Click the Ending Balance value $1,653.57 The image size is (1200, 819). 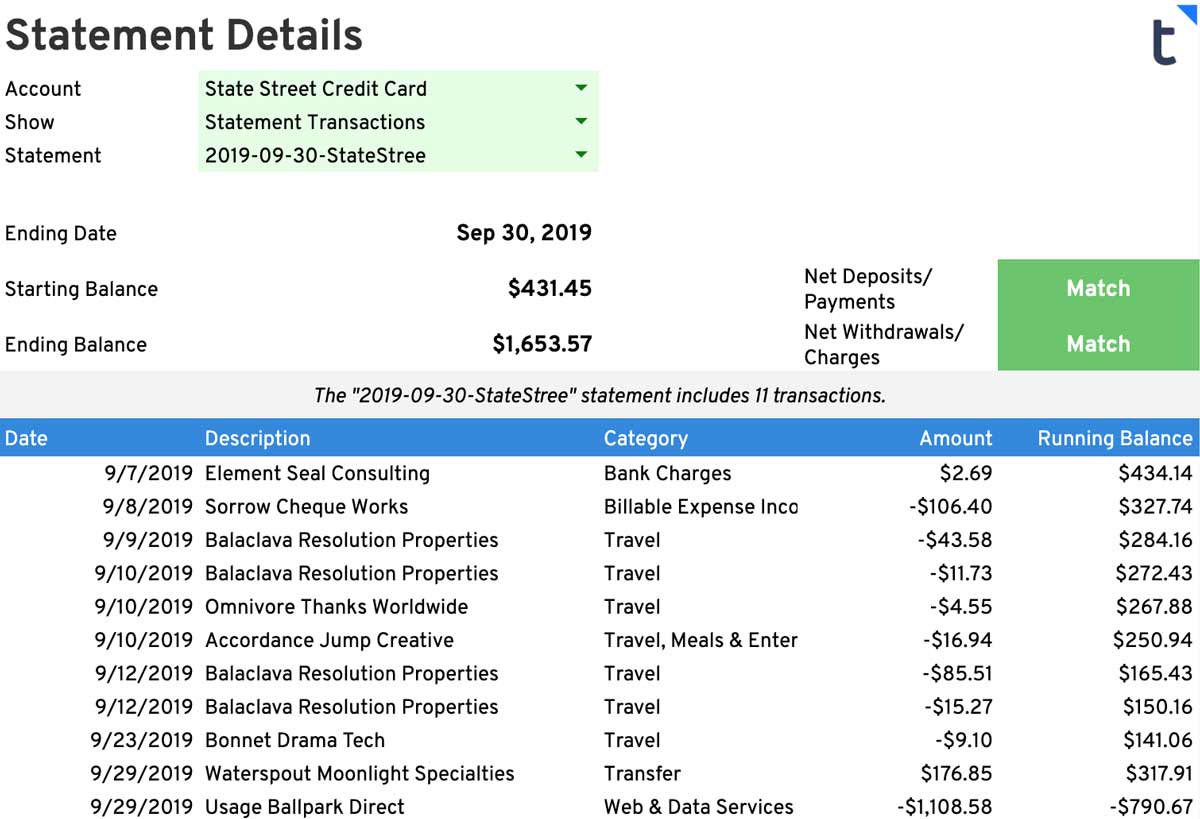pyautogui.click(x=542, y=344)
